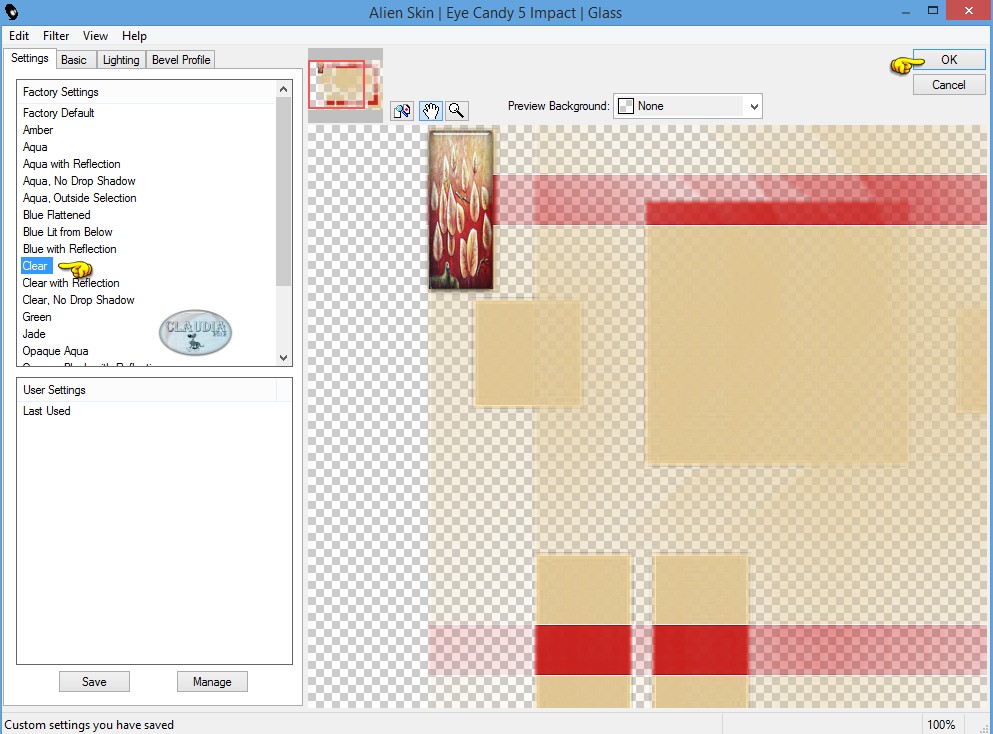This screenshot has width=993, height=734.
Task: Select the Opaque Aqua preset
Action: [56, 351]
